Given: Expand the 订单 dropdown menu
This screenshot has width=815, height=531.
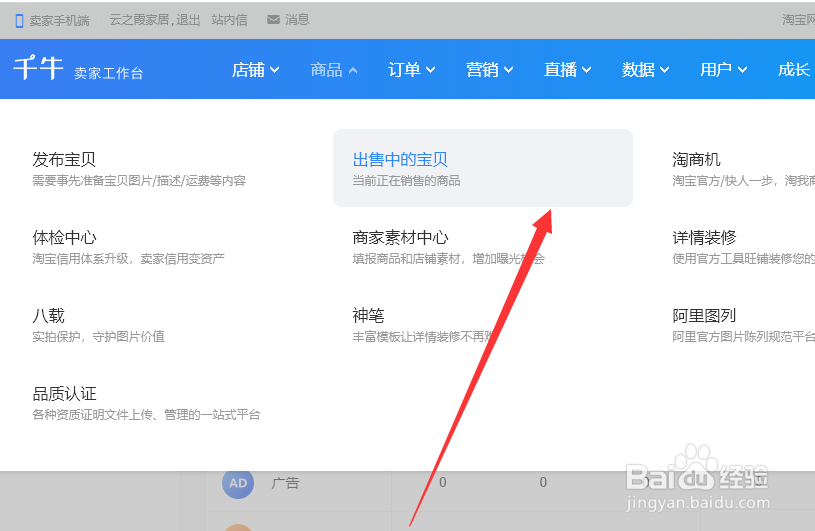Looking at the screenshot, I should (x=412, y=70).
